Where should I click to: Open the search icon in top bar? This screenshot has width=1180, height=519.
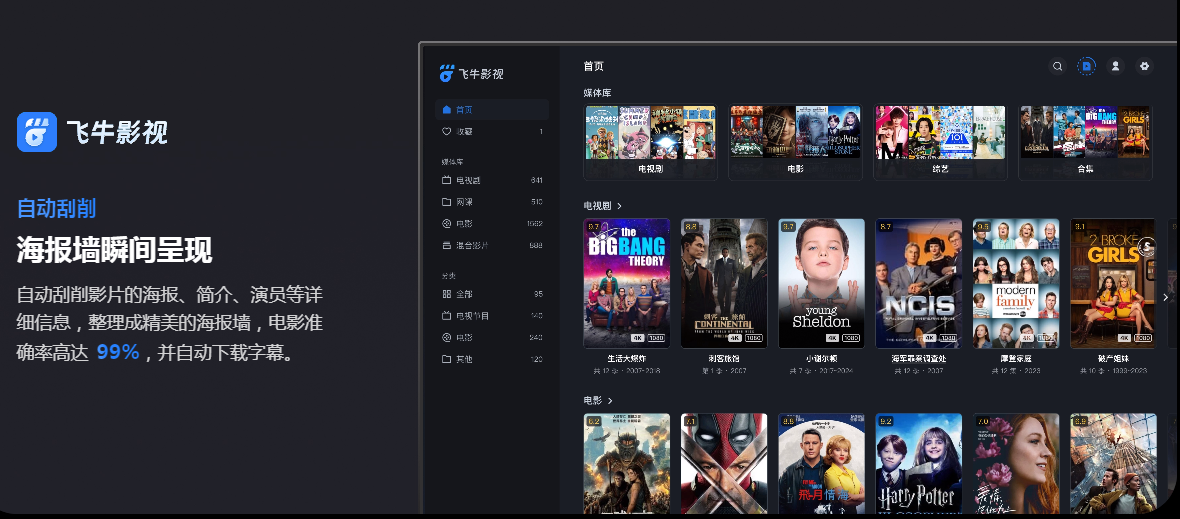tap(1057, 66)
